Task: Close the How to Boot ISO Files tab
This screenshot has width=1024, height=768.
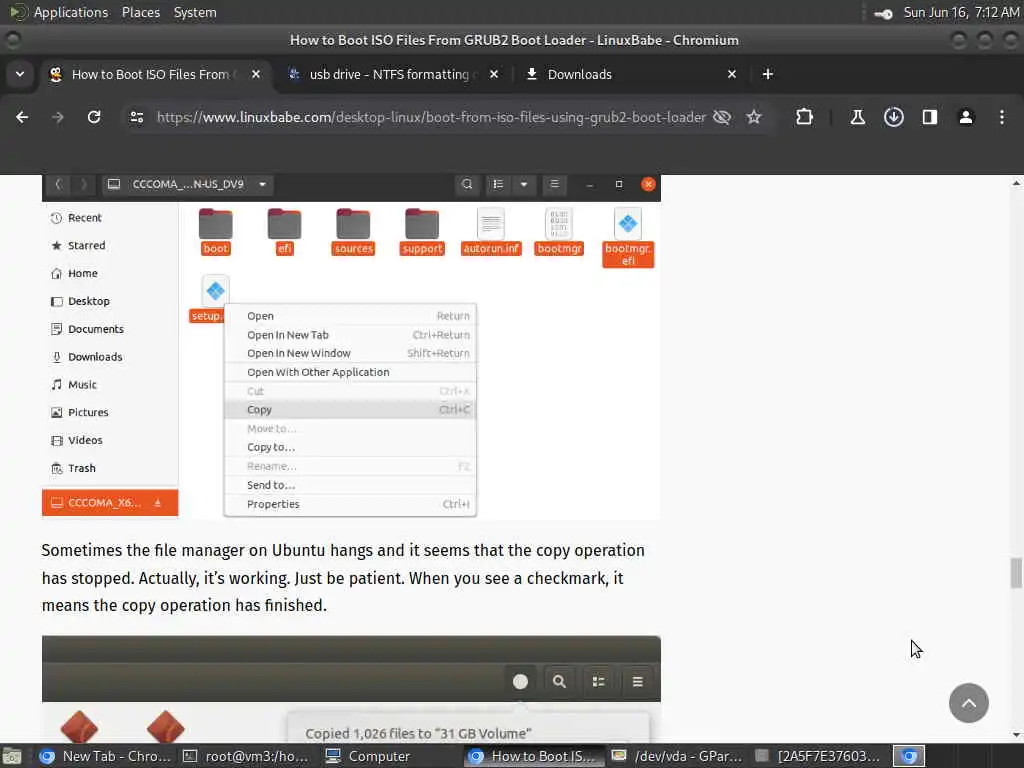Action: pyautogui.click(x=256, y=74)
